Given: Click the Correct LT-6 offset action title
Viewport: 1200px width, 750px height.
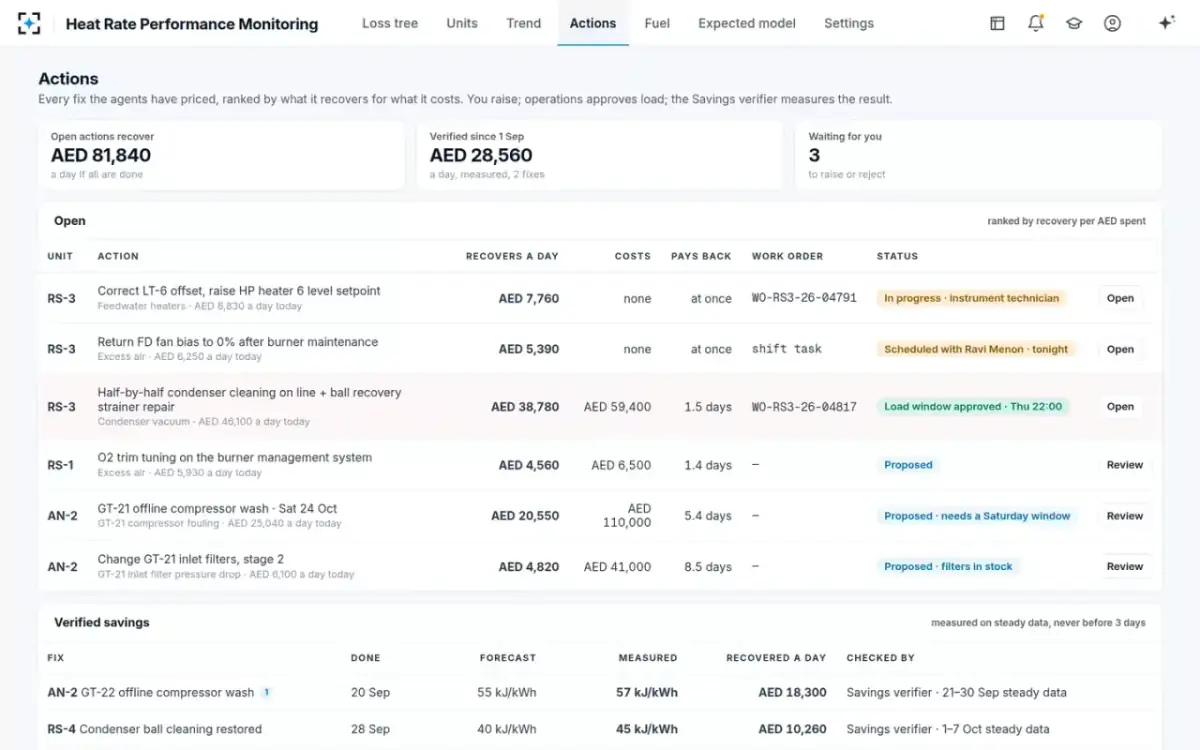Looking at the screenshot, I should coord(239,291).
